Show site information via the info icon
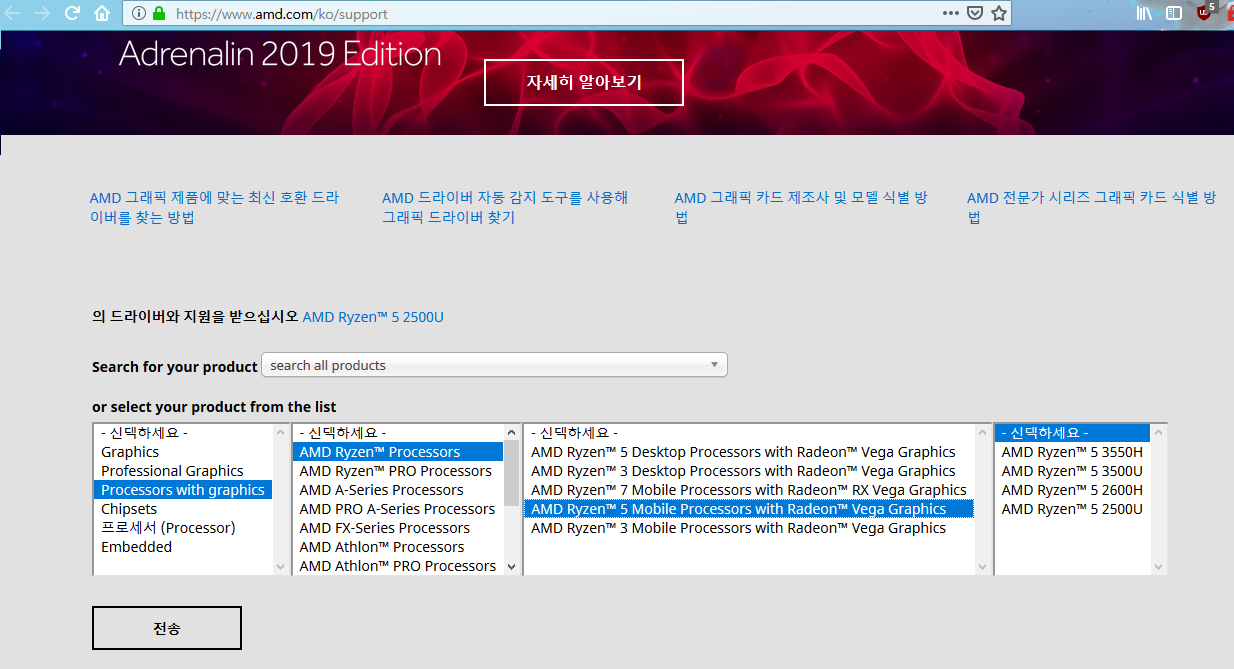This screenshot has width=1234, height=669. coord(138,14)
